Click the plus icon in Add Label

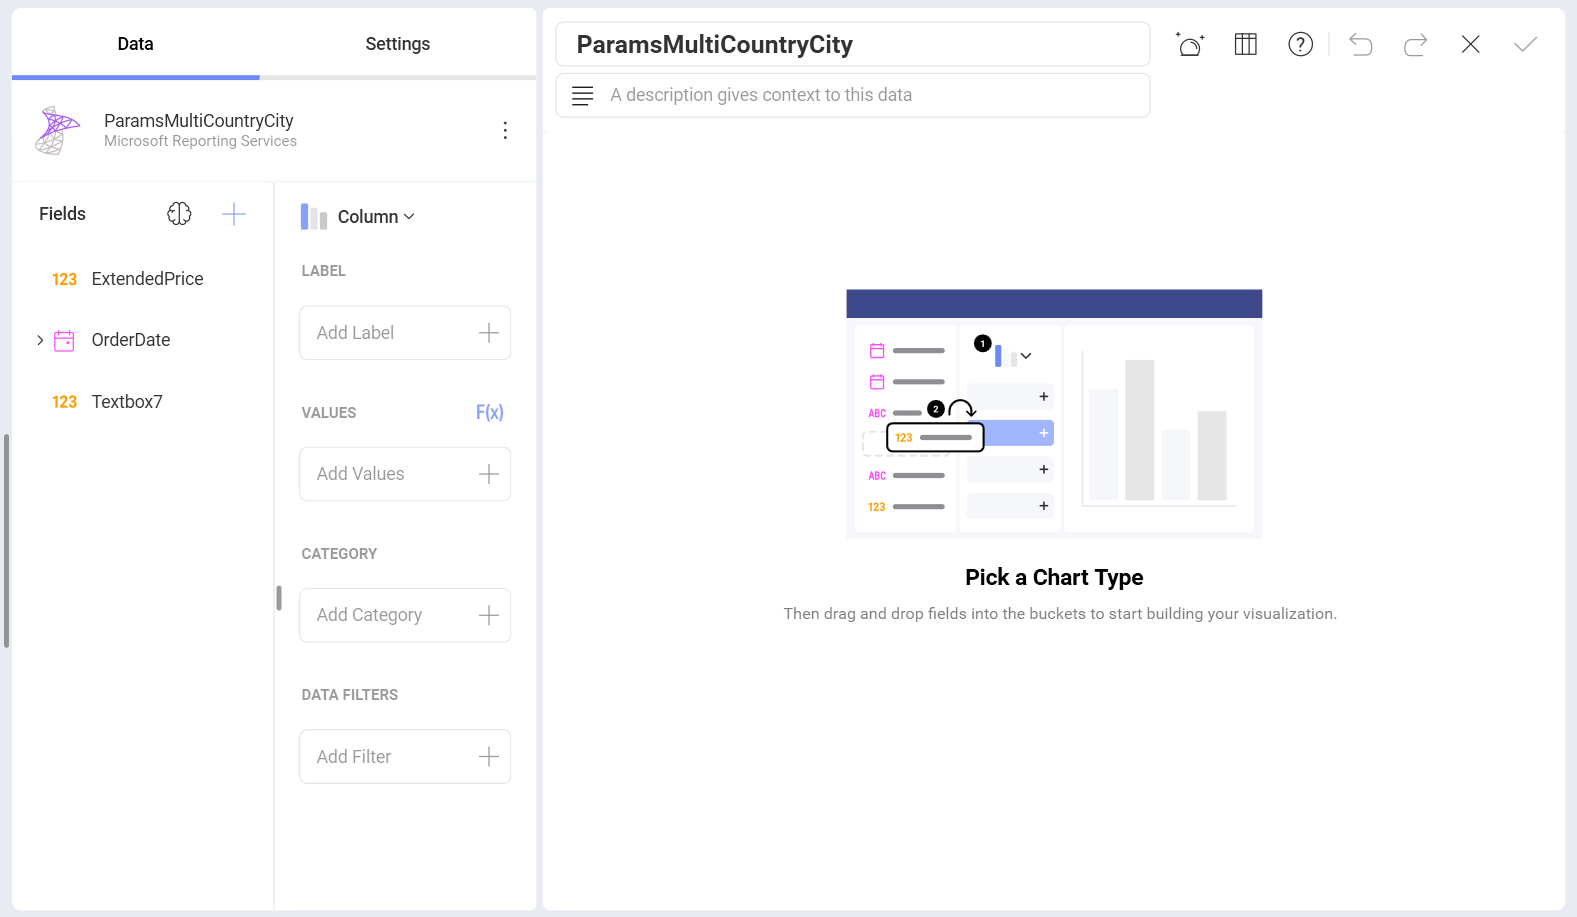489,333
